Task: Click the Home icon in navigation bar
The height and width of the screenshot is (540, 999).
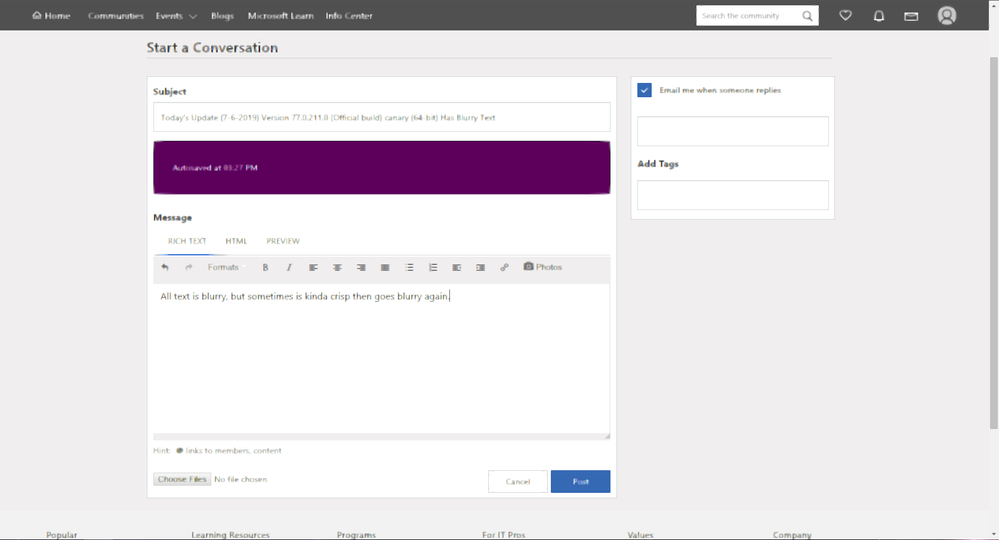Action: pyautogui.click(x=37, y=15)
